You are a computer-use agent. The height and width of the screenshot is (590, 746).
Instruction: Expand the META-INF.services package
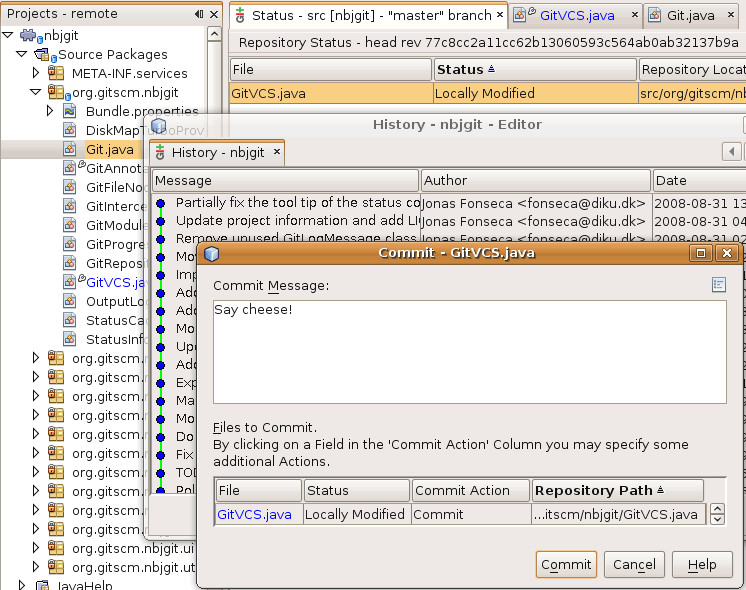(x=36, y=73)
